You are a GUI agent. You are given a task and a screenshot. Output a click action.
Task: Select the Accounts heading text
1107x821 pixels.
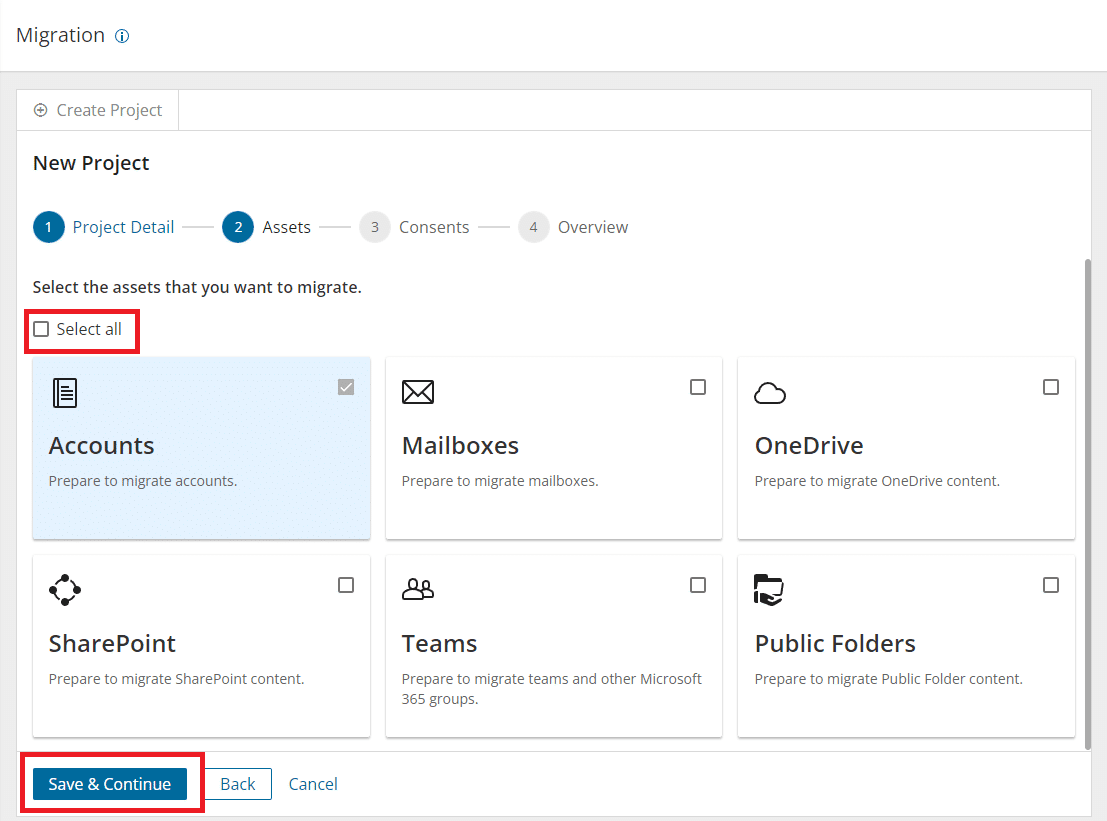102,445
